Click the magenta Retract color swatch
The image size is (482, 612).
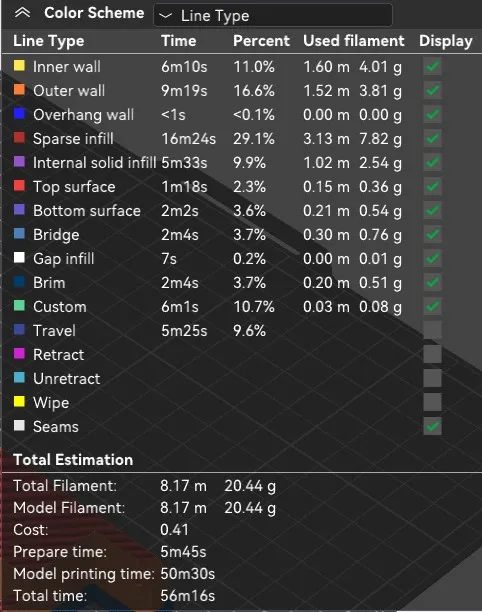point(19,354)
